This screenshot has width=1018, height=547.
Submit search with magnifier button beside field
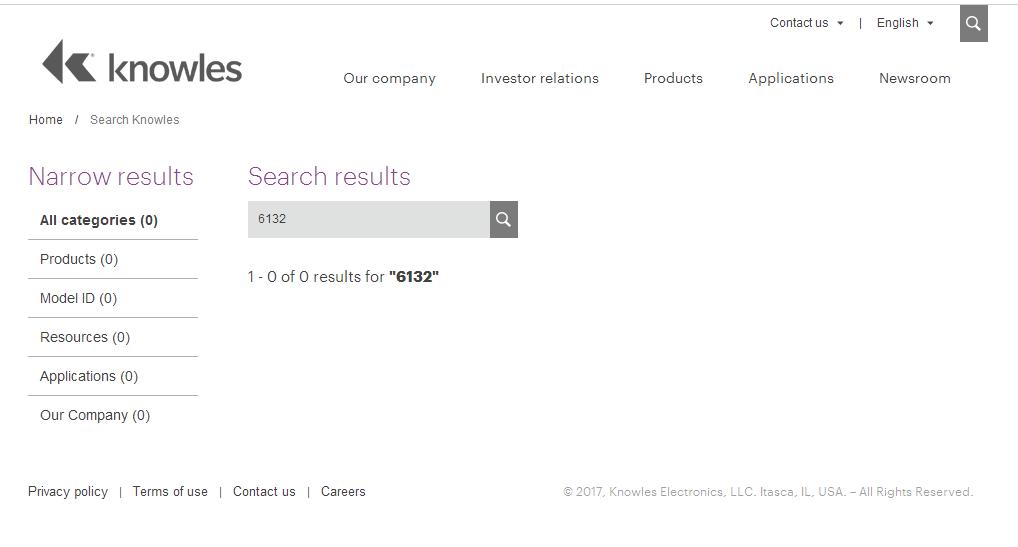(x=503, y=219)
